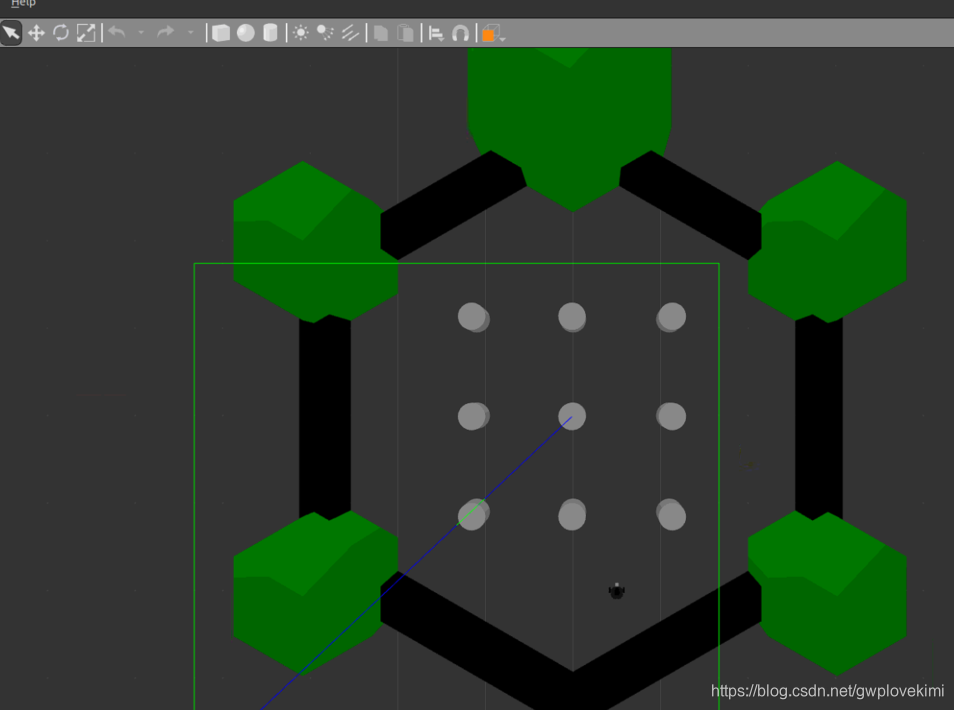Add a directional light source

pyautogui.click(x=350, y=33)
